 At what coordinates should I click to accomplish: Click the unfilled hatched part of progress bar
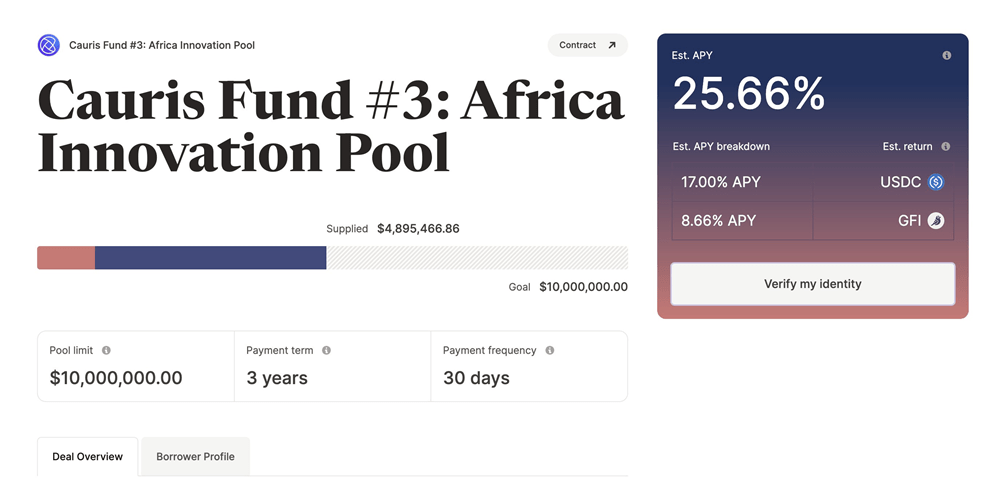click(x=477, y=258)
